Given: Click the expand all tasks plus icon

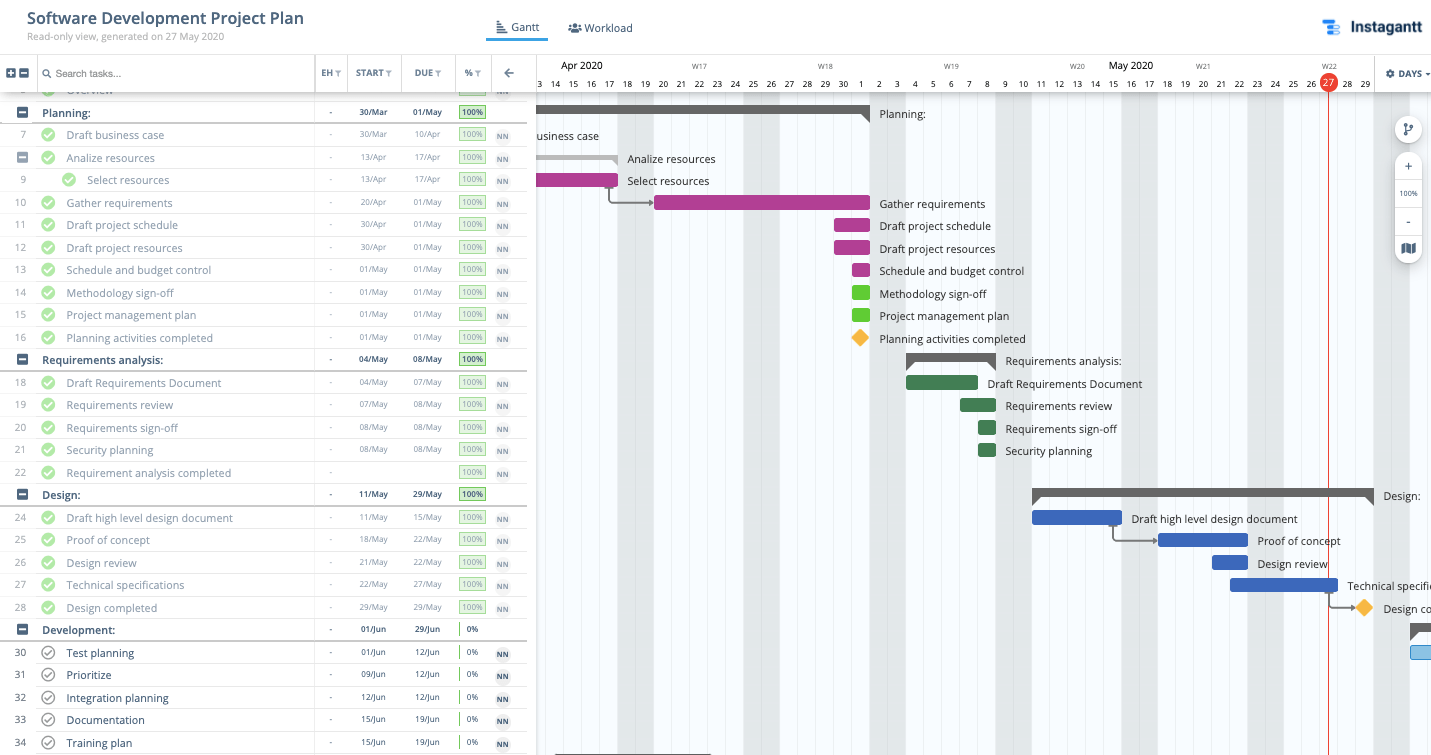Looking at the screenshot, I should 11,73.
